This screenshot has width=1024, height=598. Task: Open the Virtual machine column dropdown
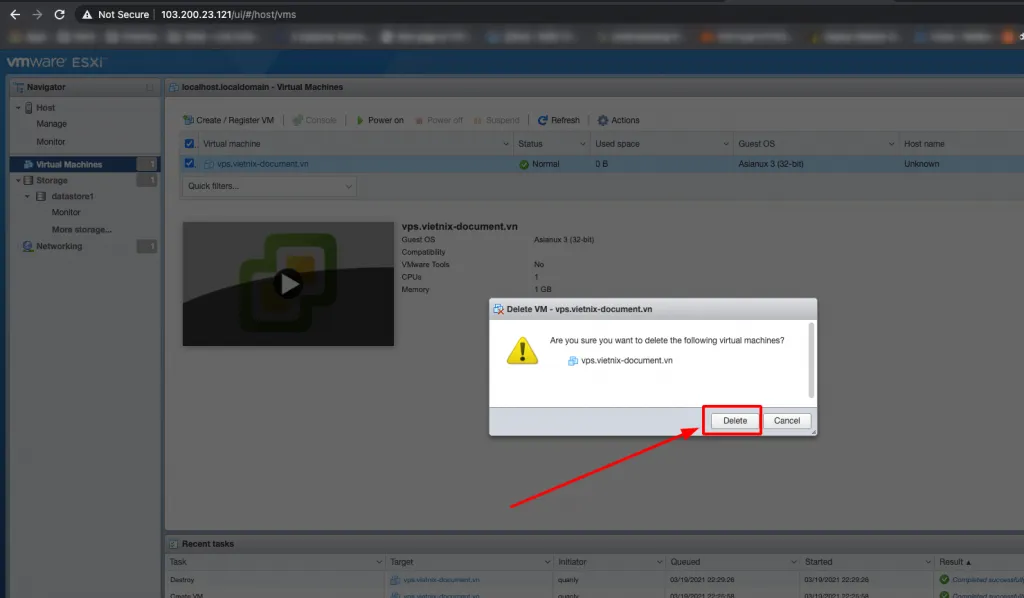coord(505,144)
